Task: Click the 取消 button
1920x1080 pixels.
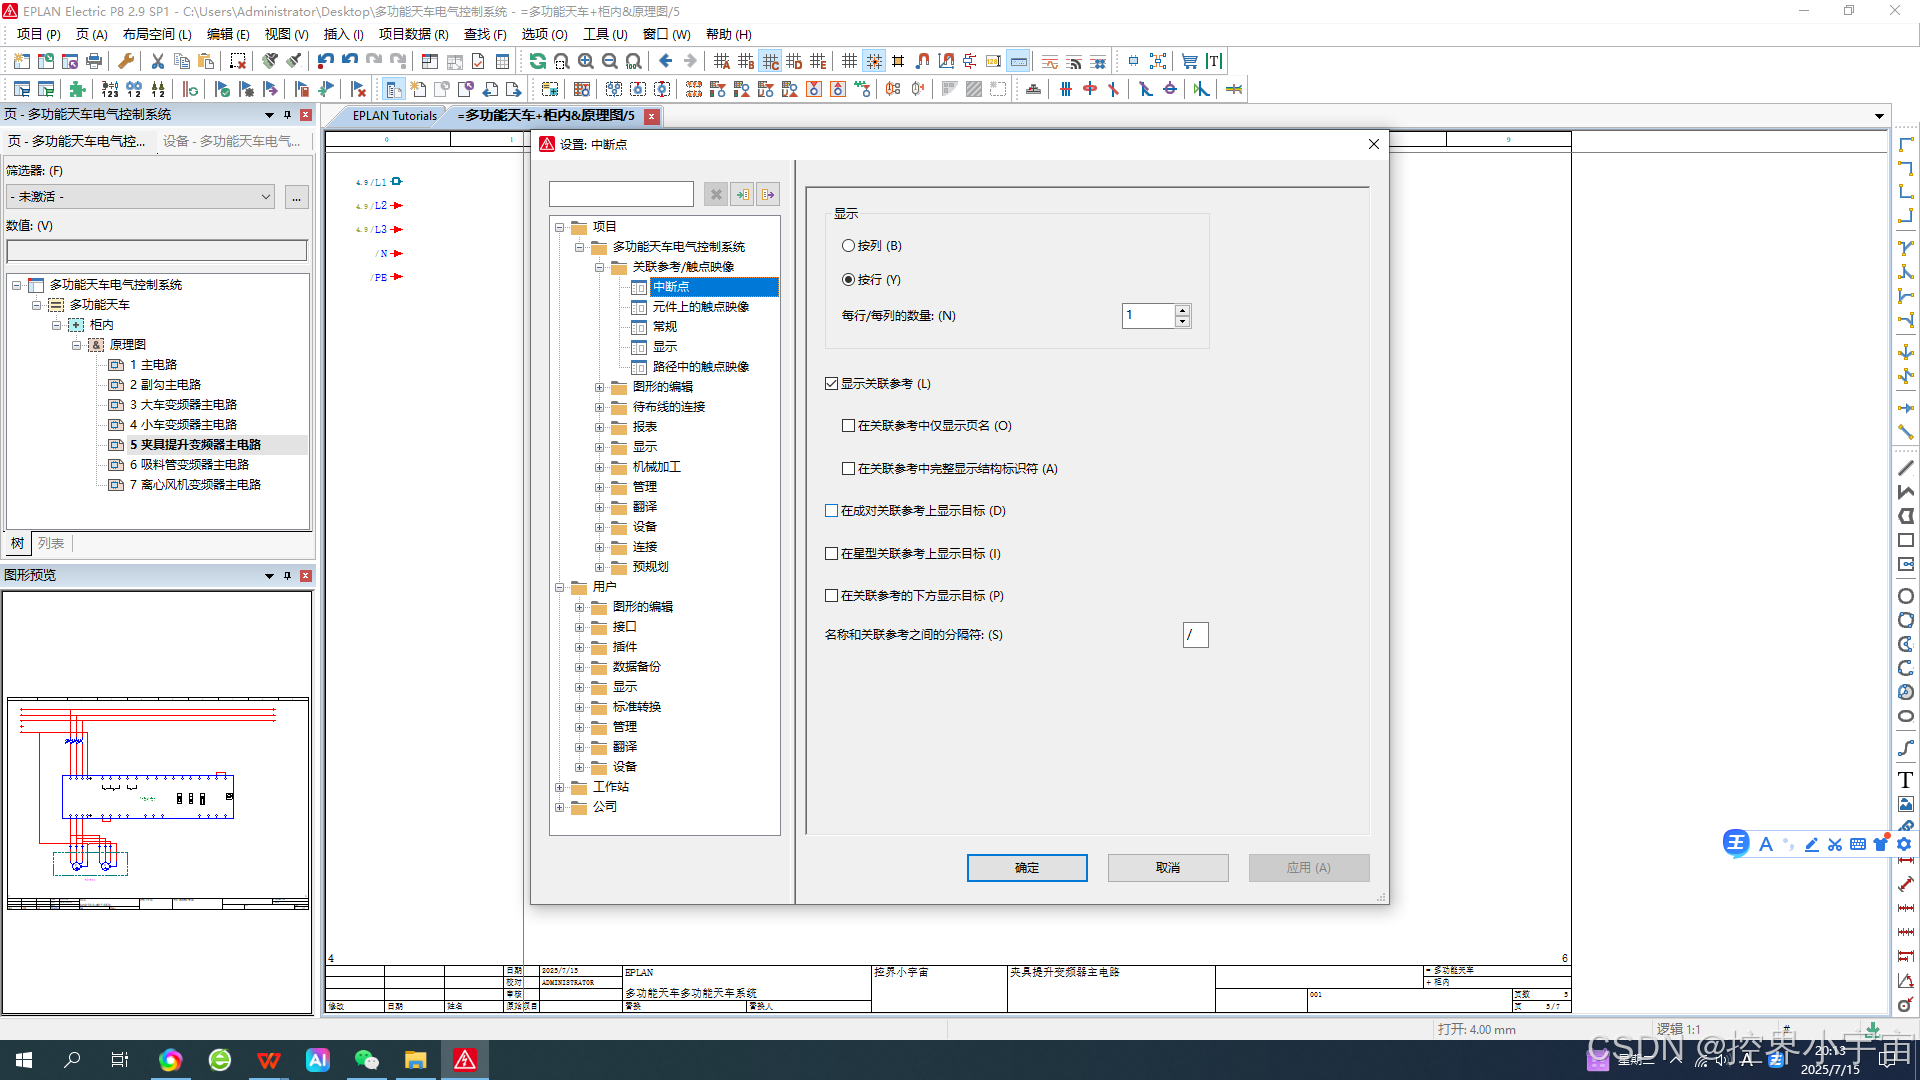Action: click(x=1168, y=868)
